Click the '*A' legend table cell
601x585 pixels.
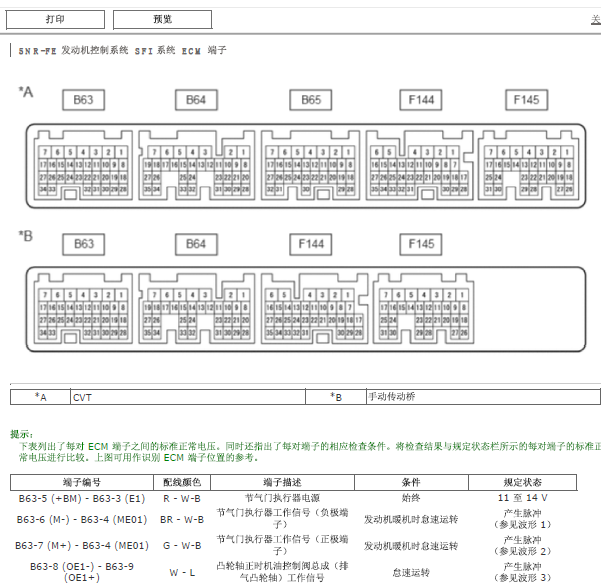[x=40, y=397]
